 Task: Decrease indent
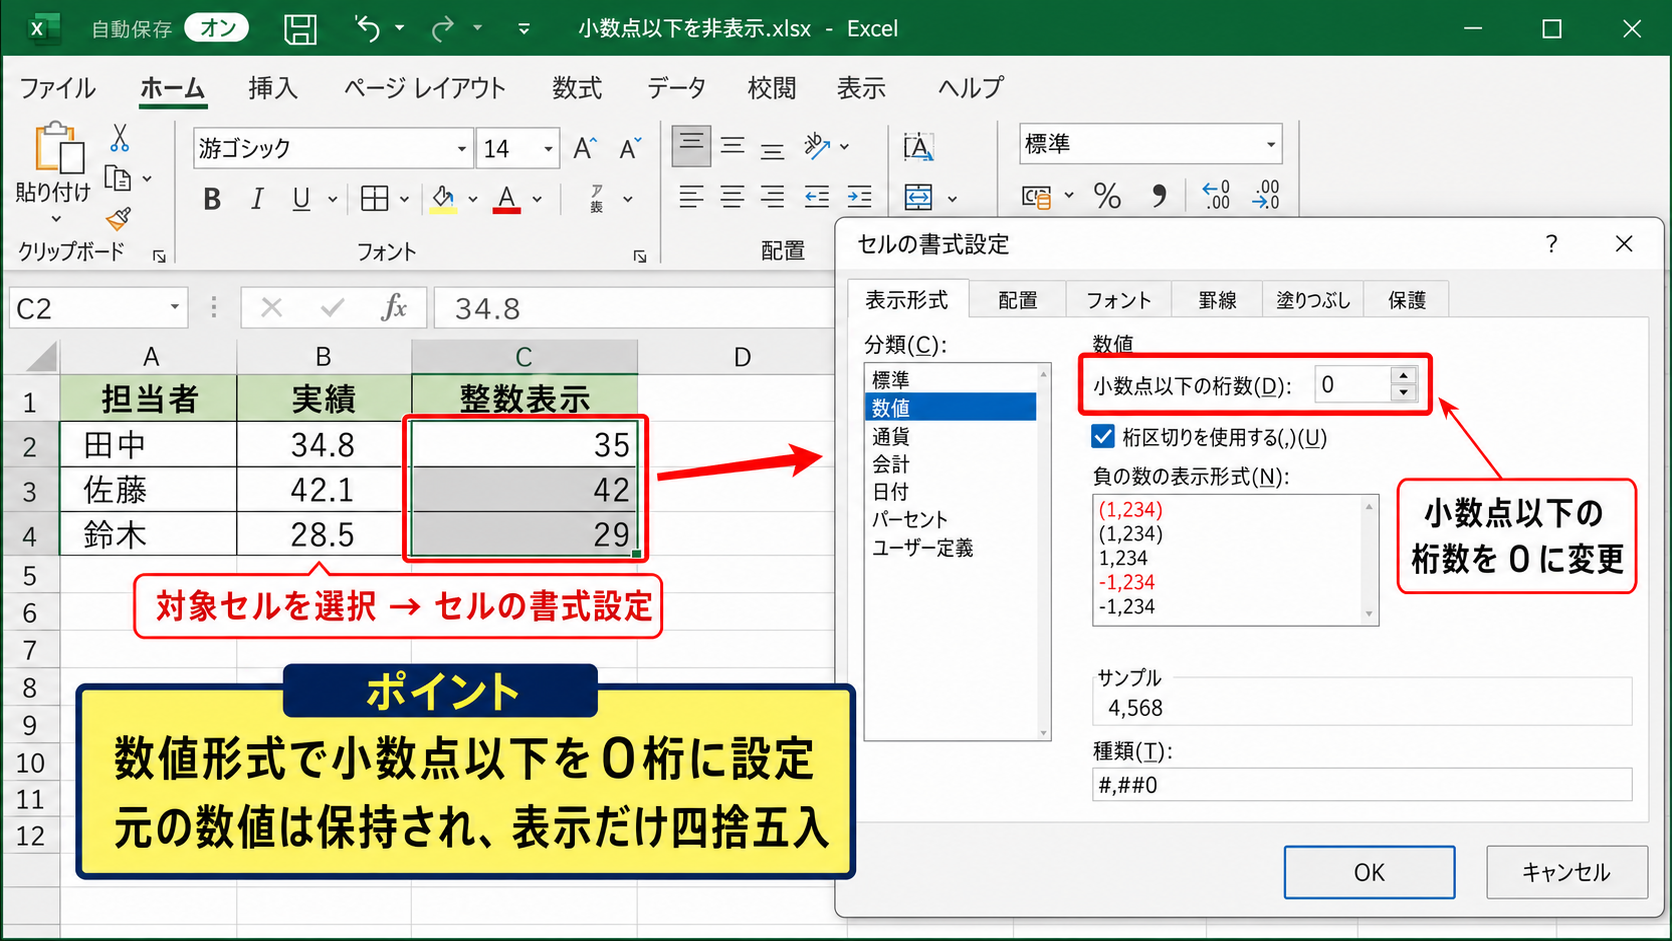click(817, 197)
